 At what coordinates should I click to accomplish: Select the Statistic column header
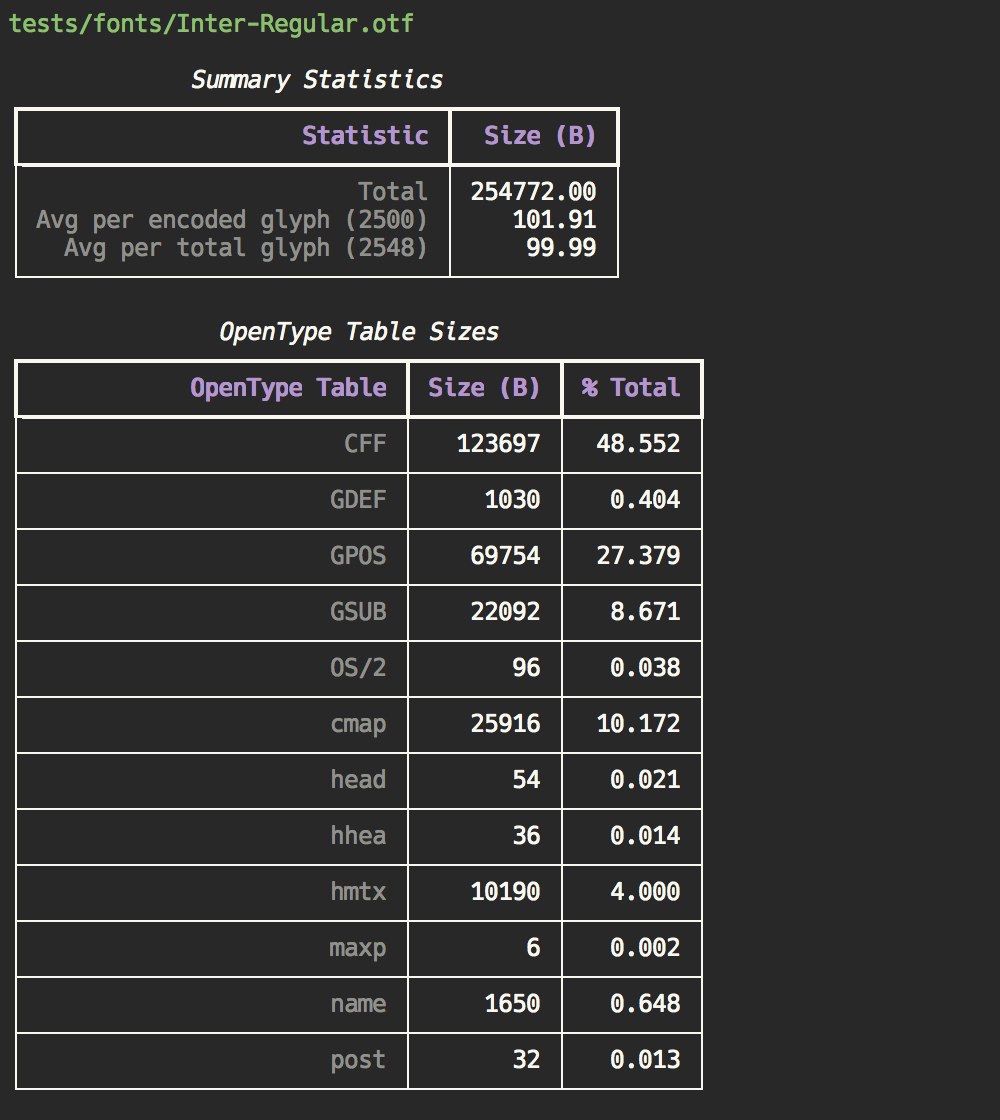tap(365, 136)
